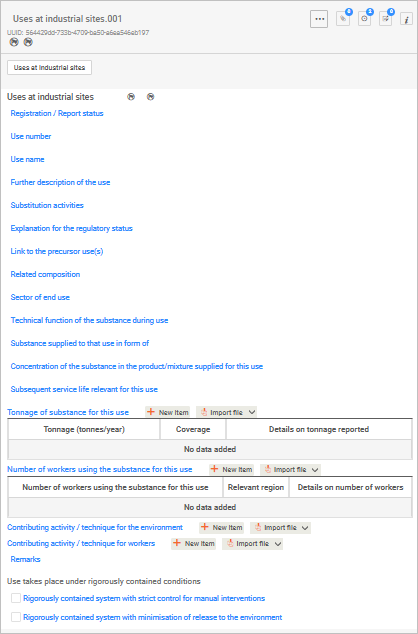Screen dimensions: 418x634
Task: Open 'Link to the precursor use(s)'
Action: (x=57, y=251)
